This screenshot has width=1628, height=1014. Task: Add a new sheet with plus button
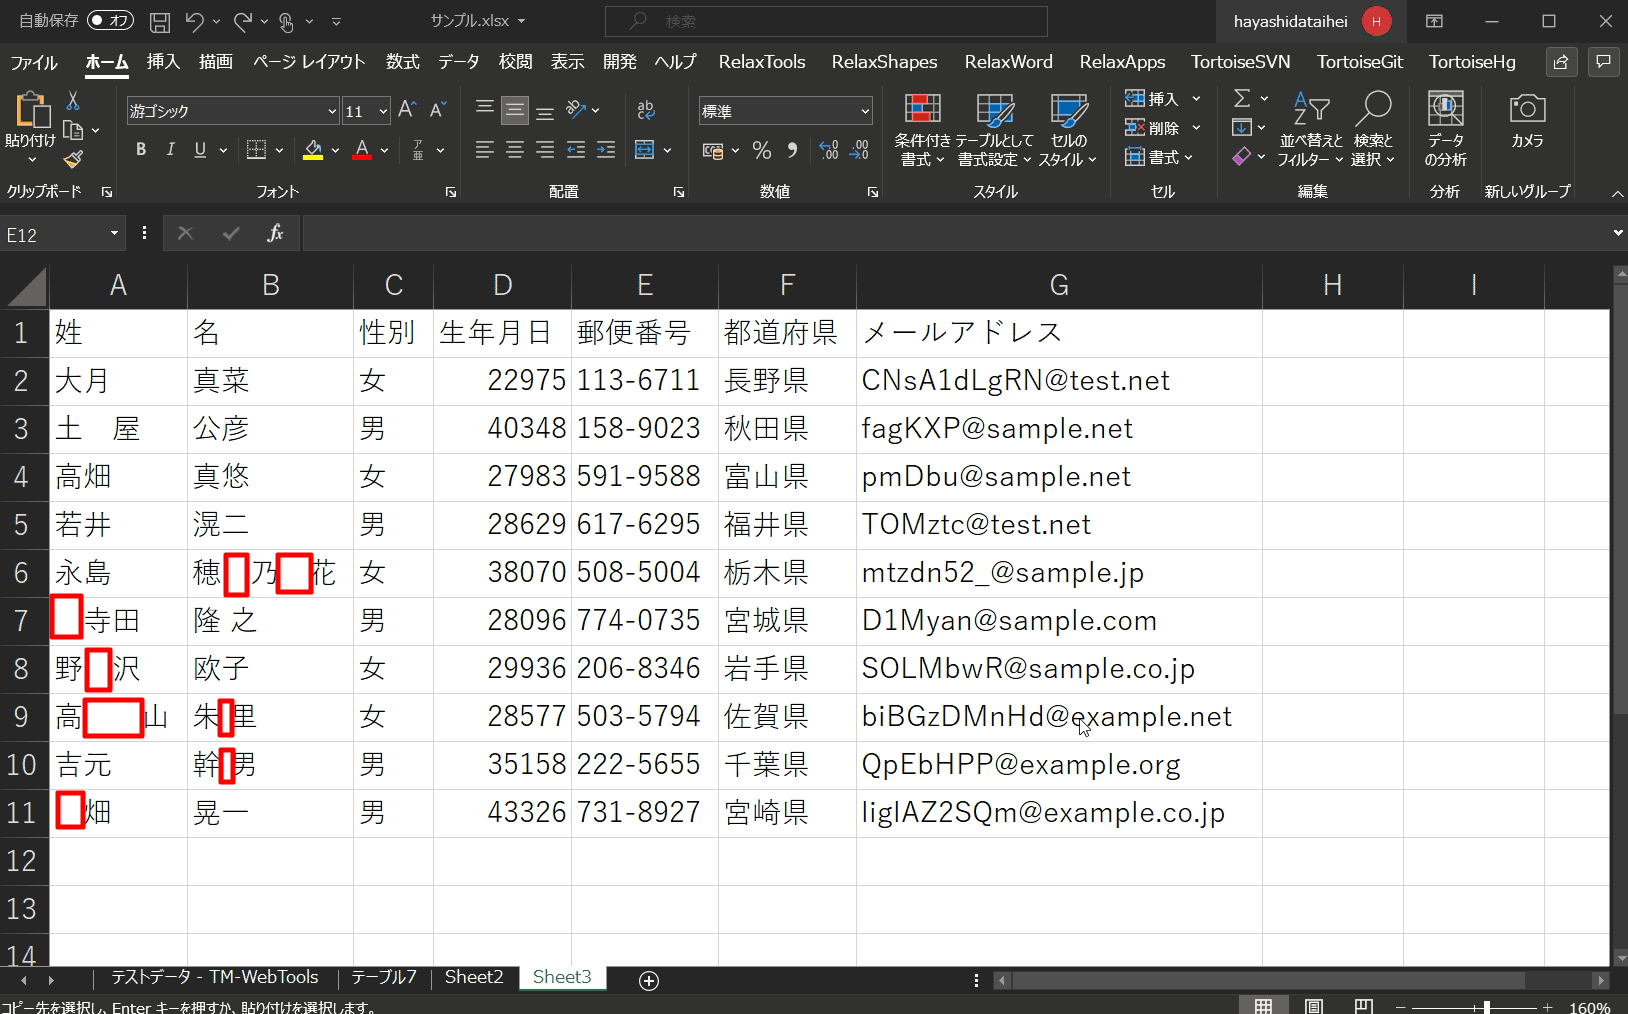[649, 981]
